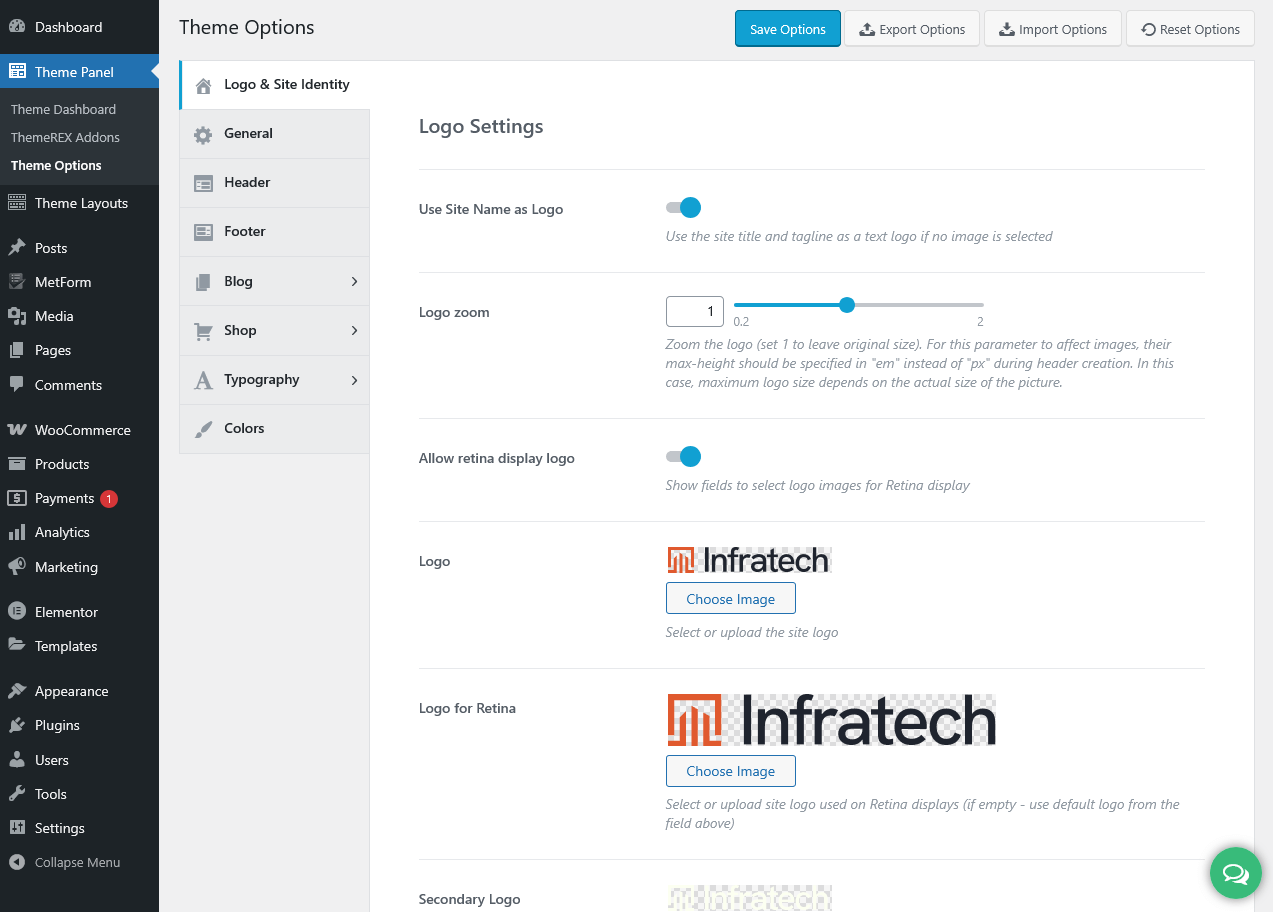Click the Logo zoom number field
Viewport: 1273px width, 912px height.
pyautogui.click(x=694, y=311)
